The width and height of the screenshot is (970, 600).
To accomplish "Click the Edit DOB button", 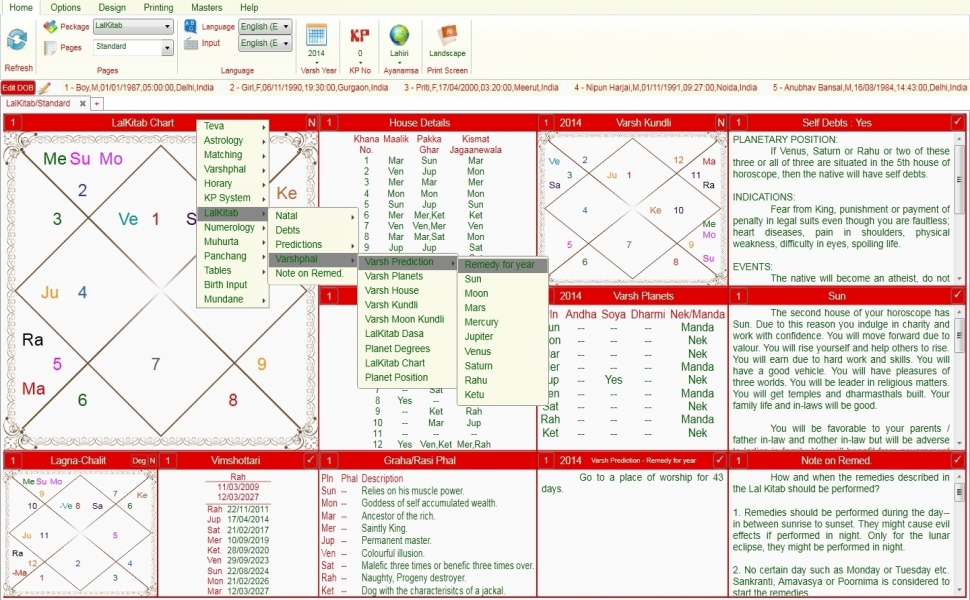I will click(18, 88).
